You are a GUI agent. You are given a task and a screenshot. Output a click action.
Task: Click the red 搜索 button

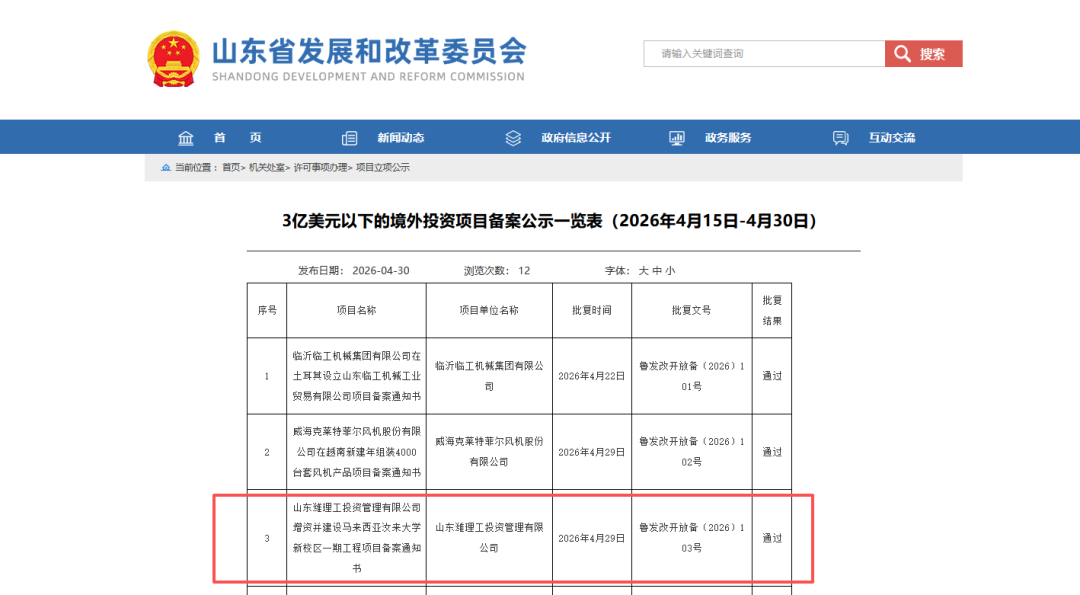pyautogui.click(x=924, y=54)
